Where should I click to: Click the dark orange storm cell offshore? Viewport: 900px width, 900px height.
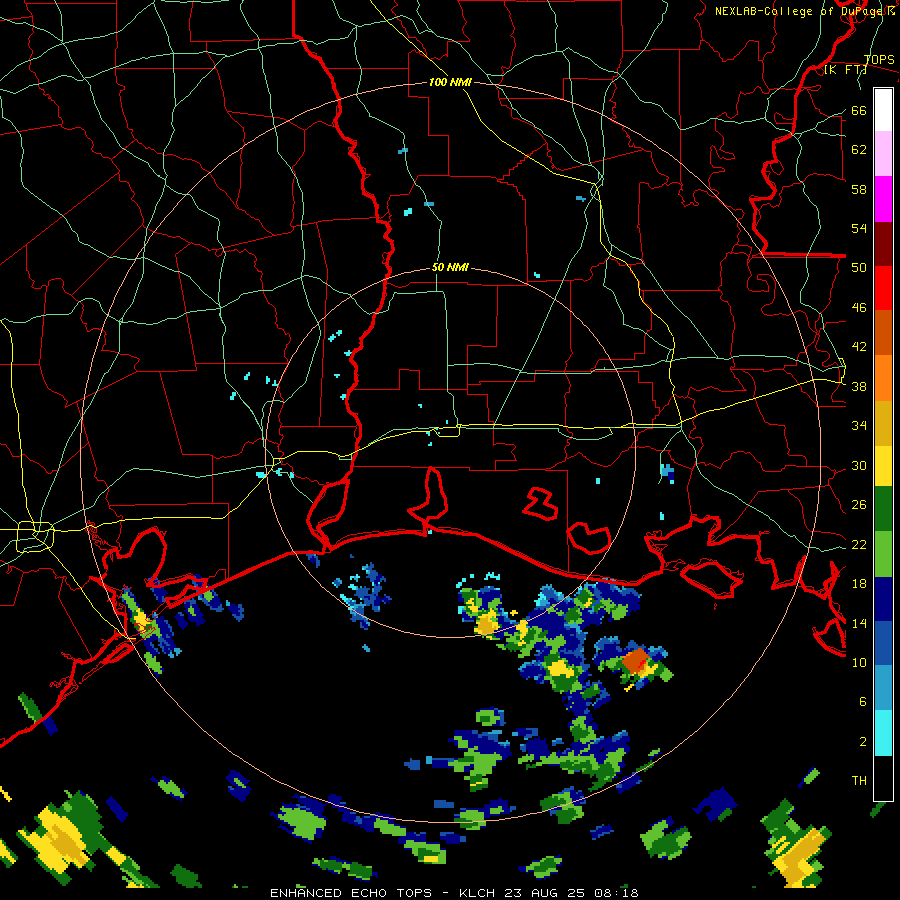click(x=635, y=660)
